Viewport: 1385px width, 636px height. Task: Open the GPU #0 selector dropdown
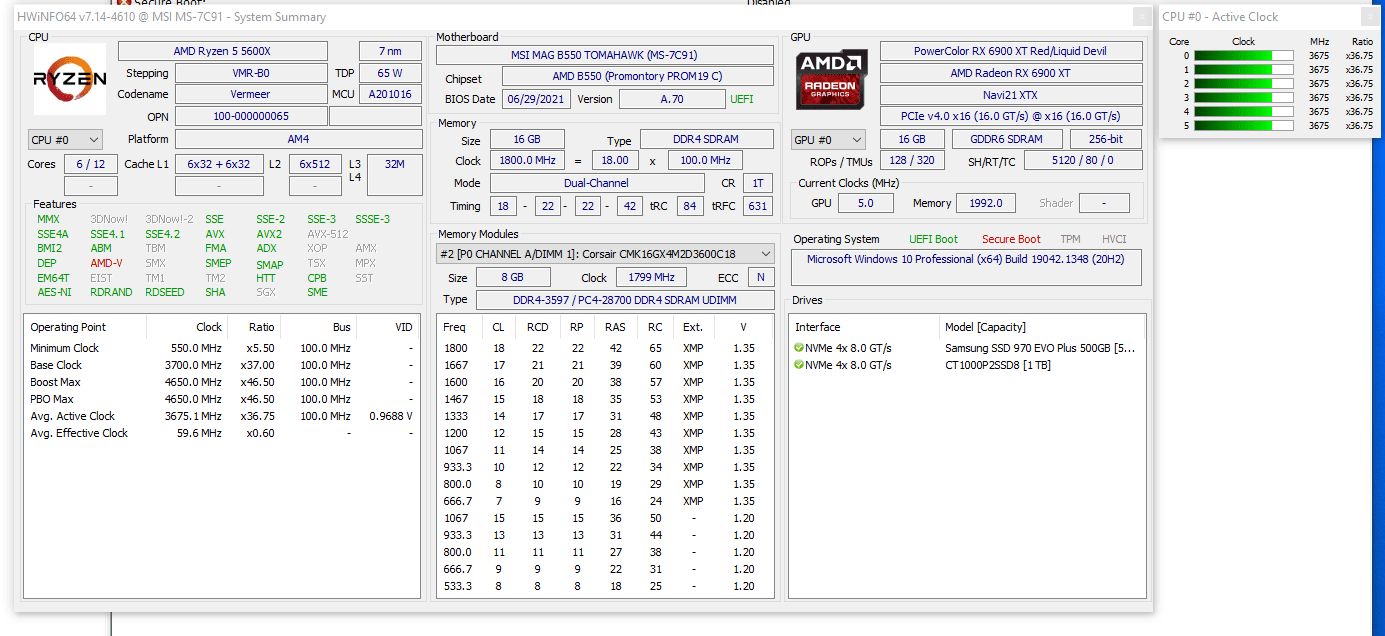pos(828,140)
